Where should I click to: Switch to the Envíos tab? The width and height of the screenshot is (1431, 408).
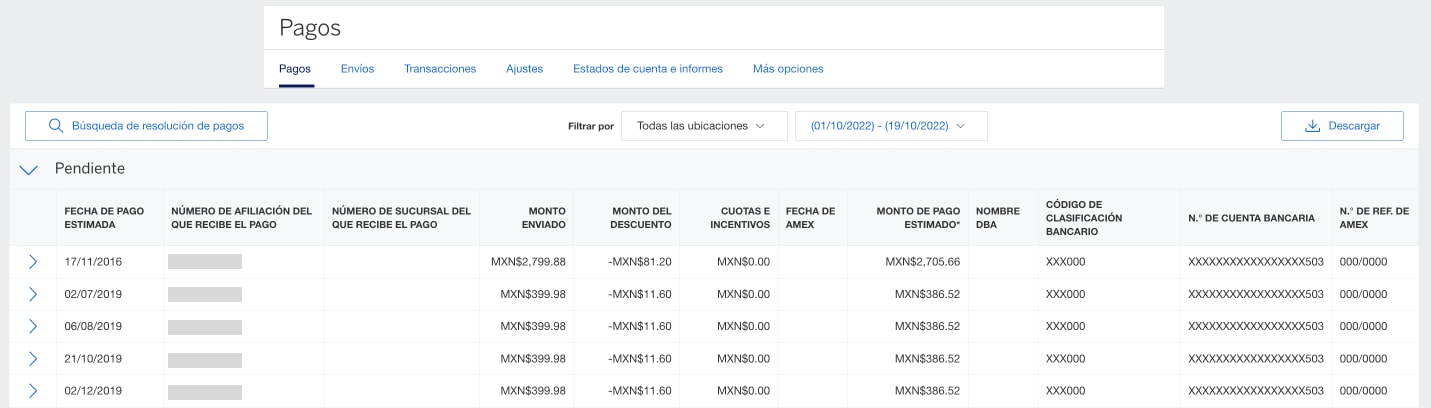click(x=357, y=69)
